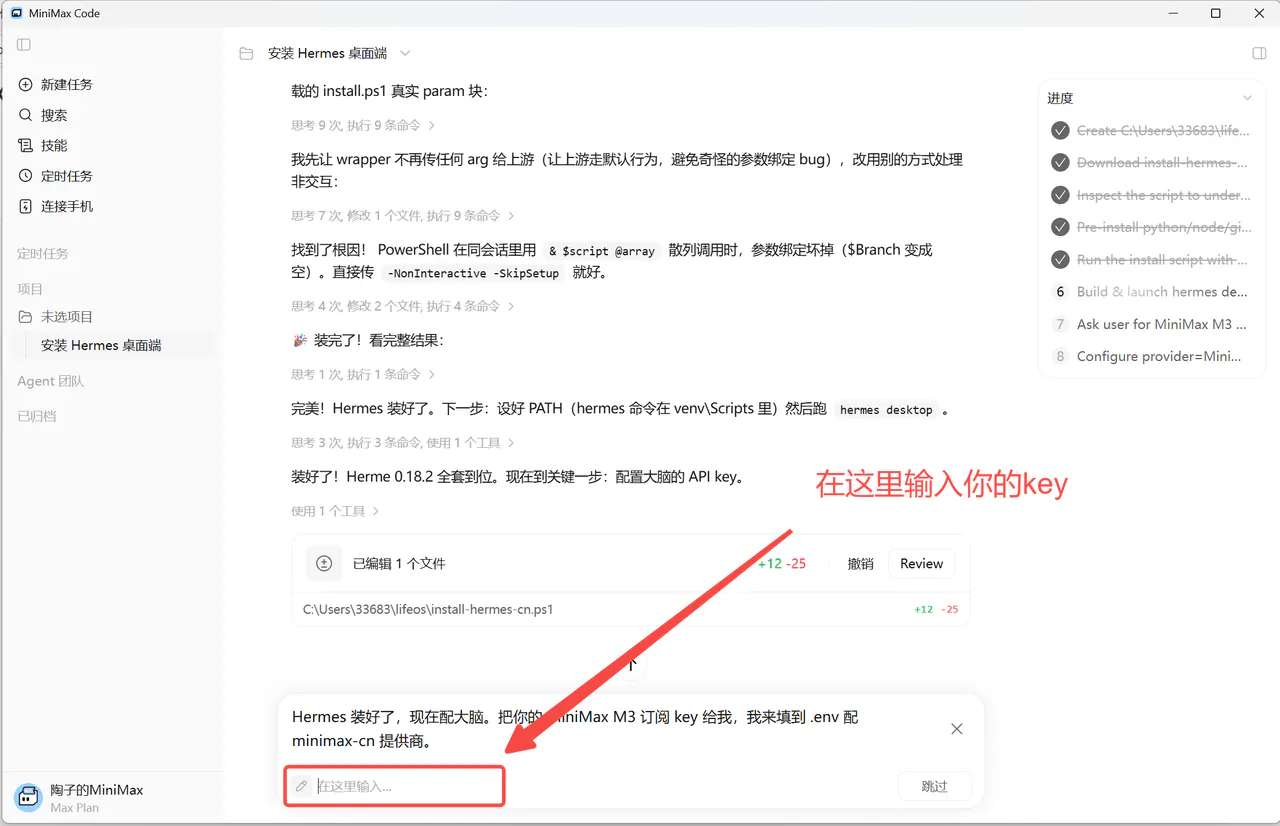Click the inline code hermes desktop
Image resolution: width=1280 pixels, height=826 pixels.
coord(886,410)
